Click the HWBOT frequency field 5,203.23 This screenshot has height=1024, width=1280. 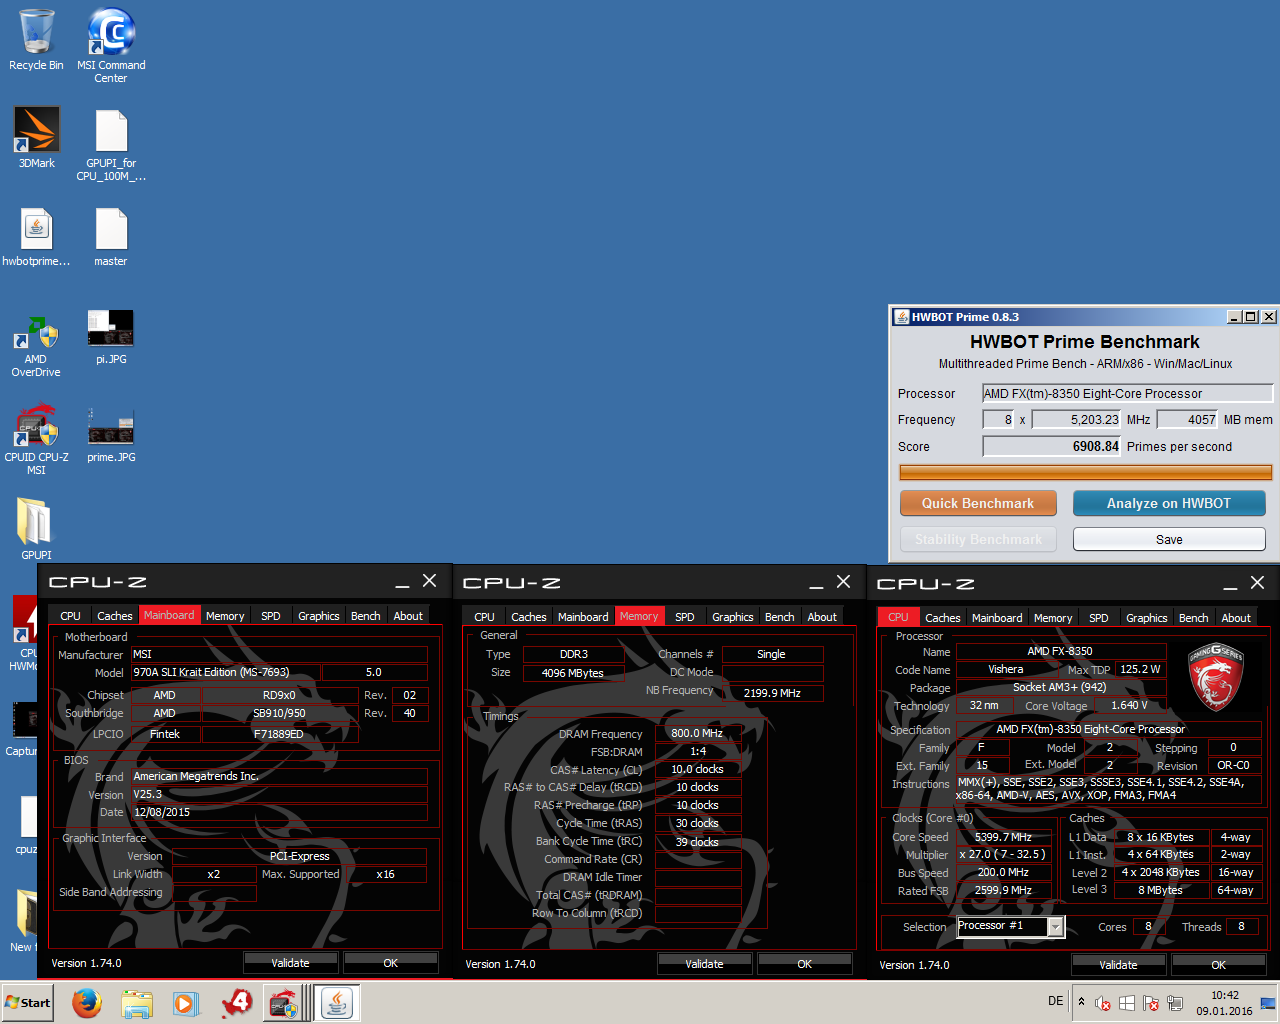click(x=1076, y=419)
